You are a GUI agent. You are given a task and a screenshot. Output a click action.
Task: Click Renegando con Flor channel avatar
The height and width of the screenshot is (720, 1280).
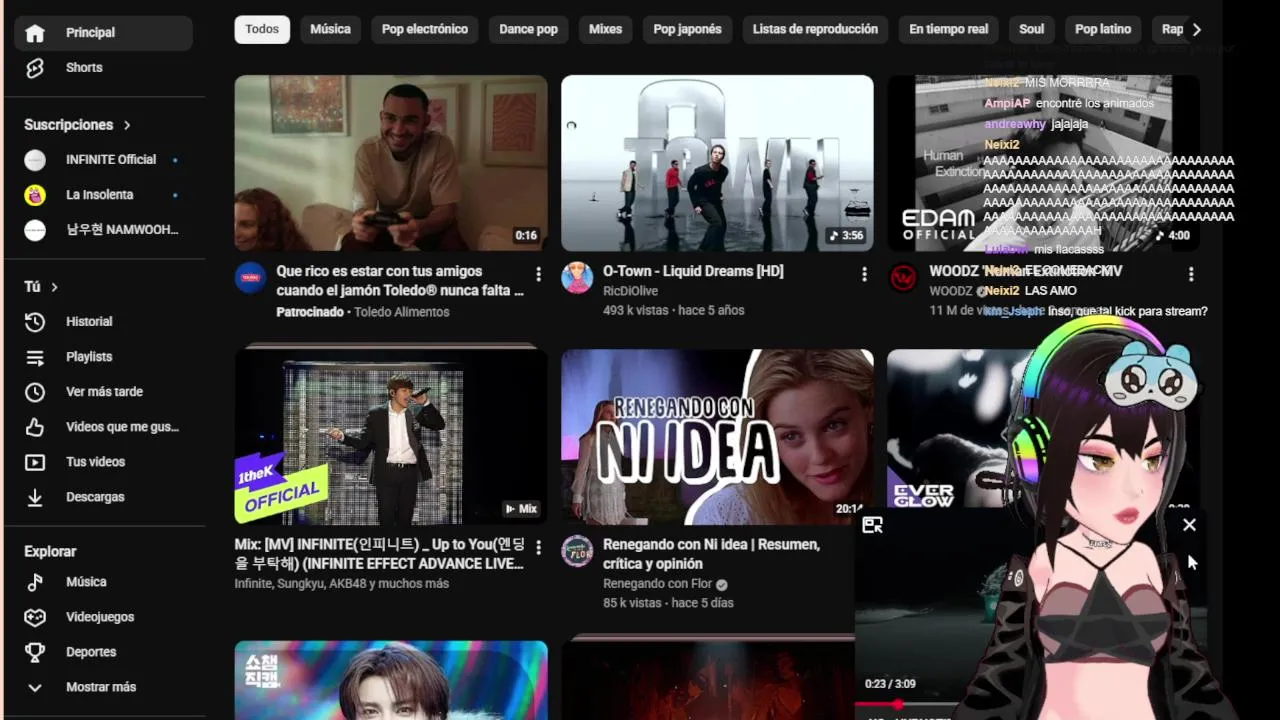pyautogui.click(x=577, y=551)
